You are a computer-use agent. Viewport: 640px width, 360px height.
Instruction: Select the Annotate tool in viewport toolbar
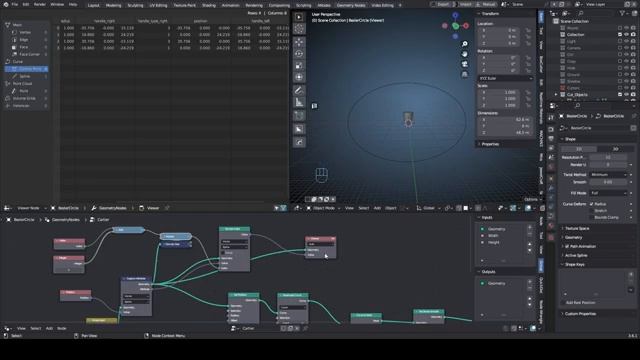[299, 91]
